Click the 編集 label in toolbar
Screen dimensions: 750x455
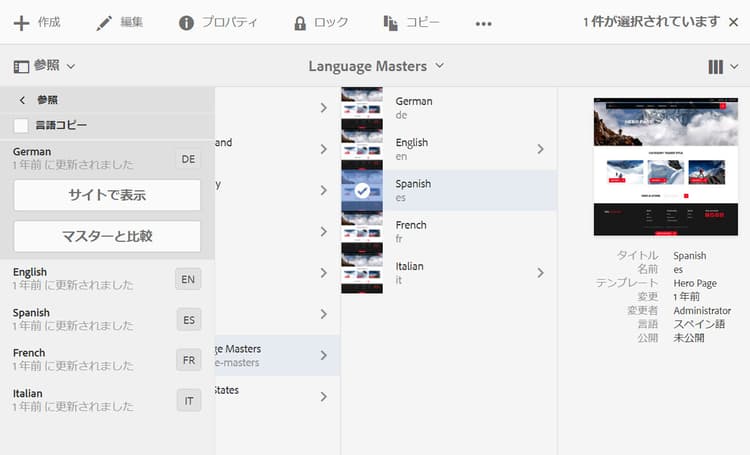click(x=132, y=22)
